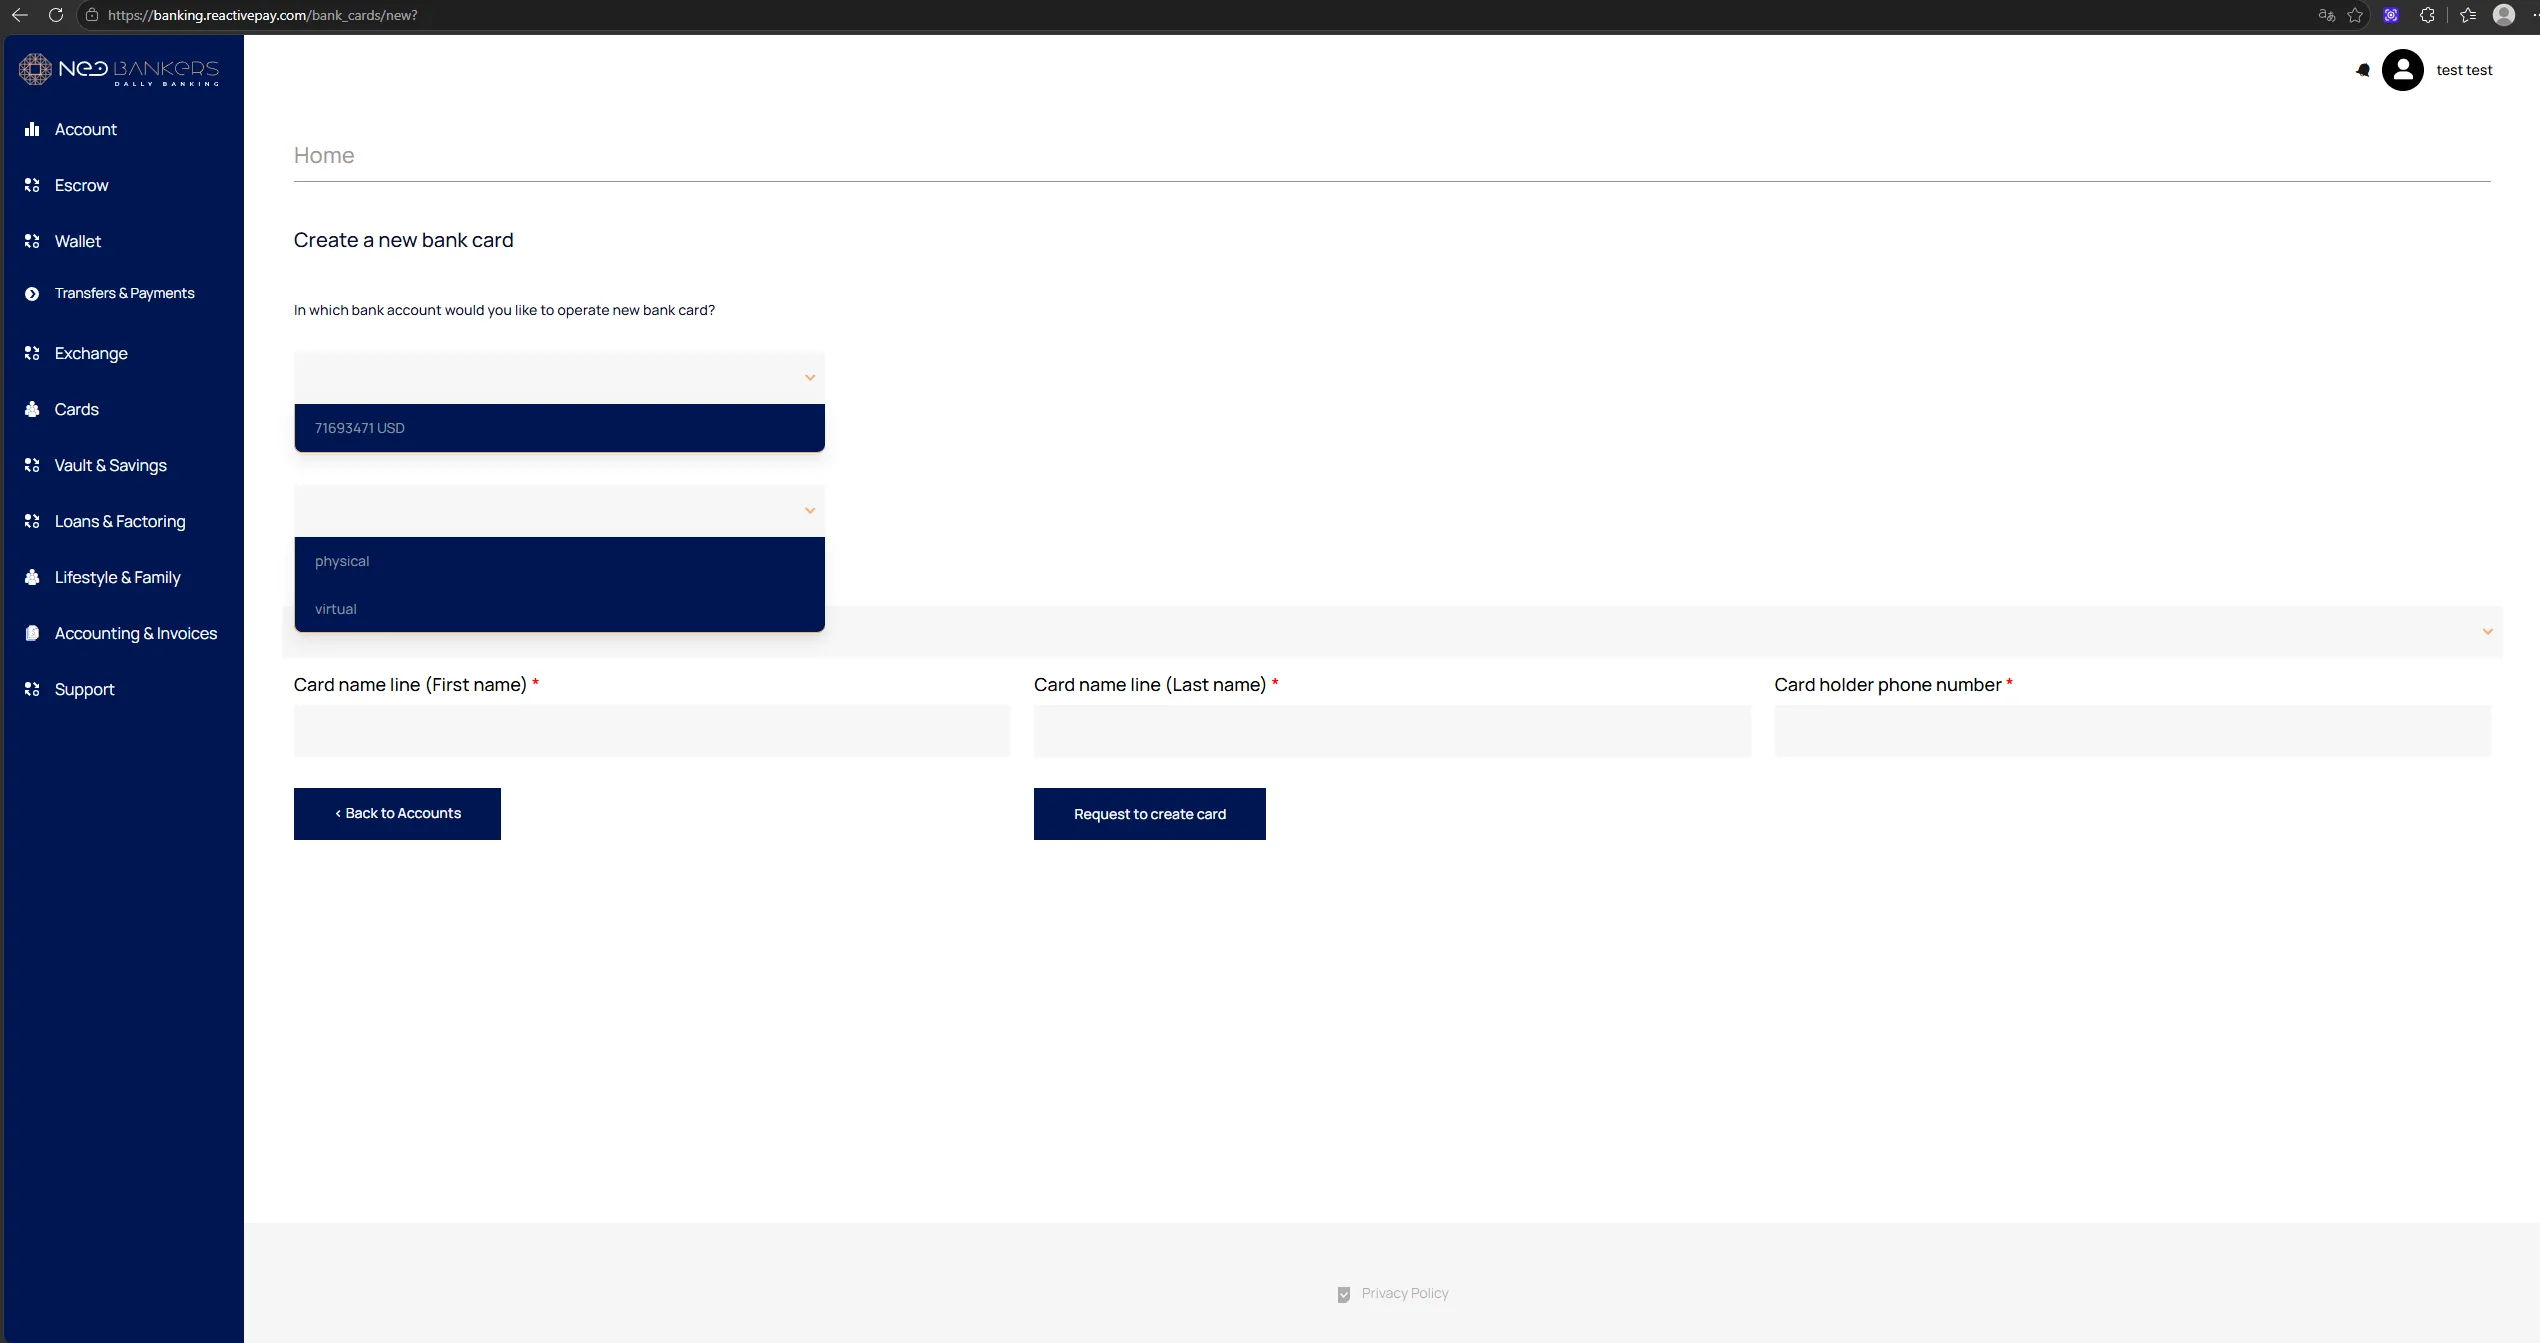Click the Loans & Factoring icon
This screenshot has height=1343, width=2540.
point(32,521)
